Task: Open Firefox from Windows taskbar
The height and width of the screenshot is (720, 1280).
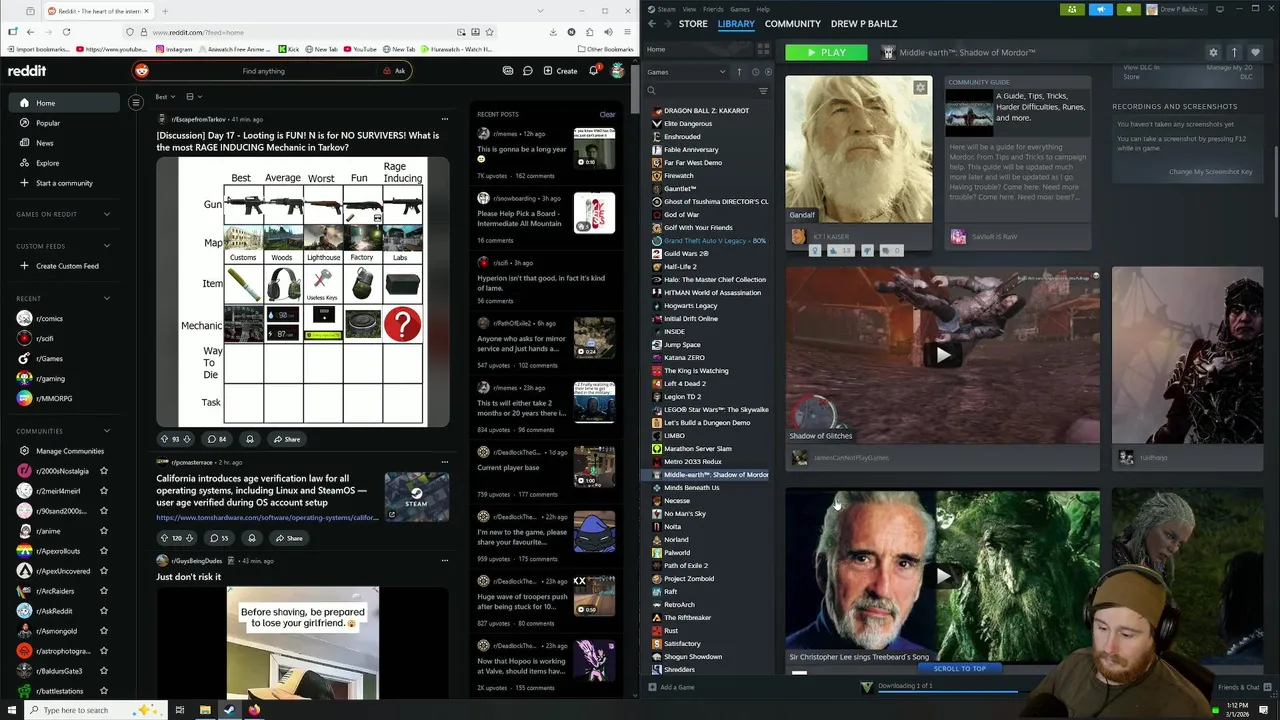Action: (x=254, y=710)
